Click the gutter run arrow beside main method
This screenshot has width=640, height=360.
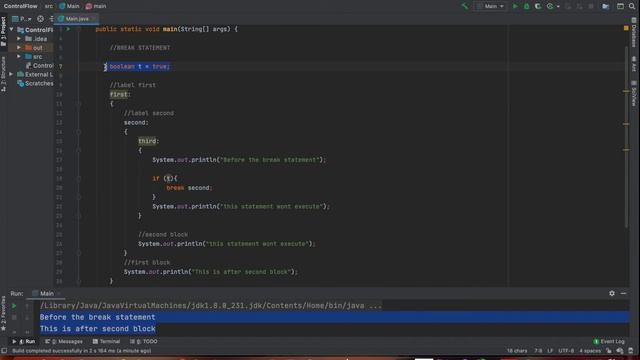point(68,29)
